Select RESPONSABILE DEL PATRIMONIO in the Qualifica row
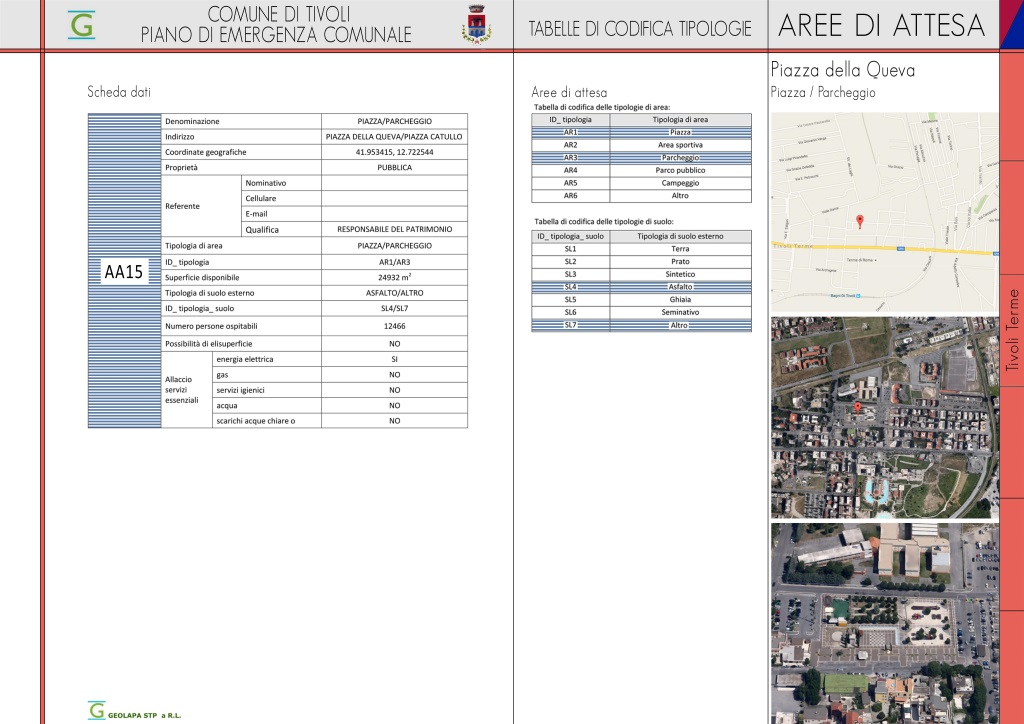The image size is (1024, 724). [394, 229]
